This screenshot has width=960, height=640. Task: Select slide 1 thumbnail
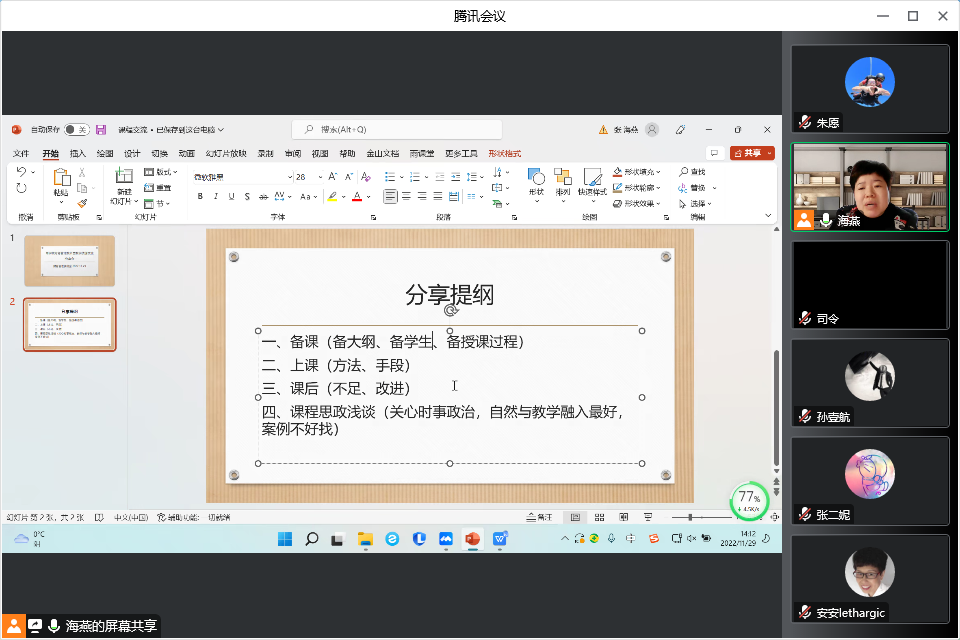[69, 260]
